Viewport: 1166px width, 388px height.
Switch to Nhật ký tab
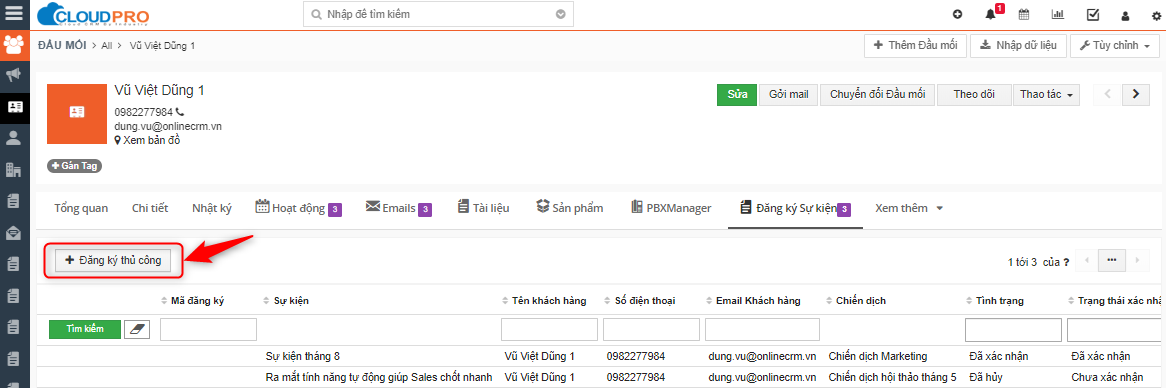click(x=212, y=208)
